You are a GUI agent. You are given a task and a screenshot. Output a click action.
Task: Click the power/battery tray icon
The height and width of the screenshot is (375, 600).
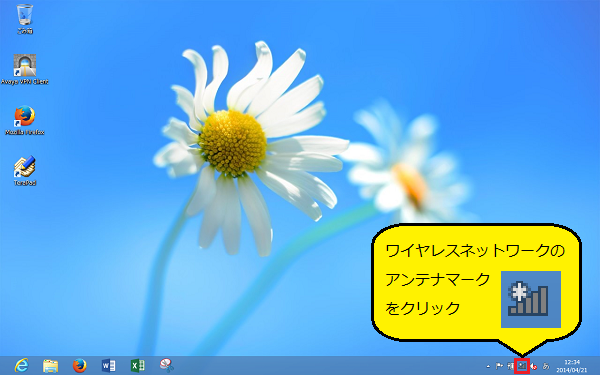pyautogui.click(x=510, y=366)
